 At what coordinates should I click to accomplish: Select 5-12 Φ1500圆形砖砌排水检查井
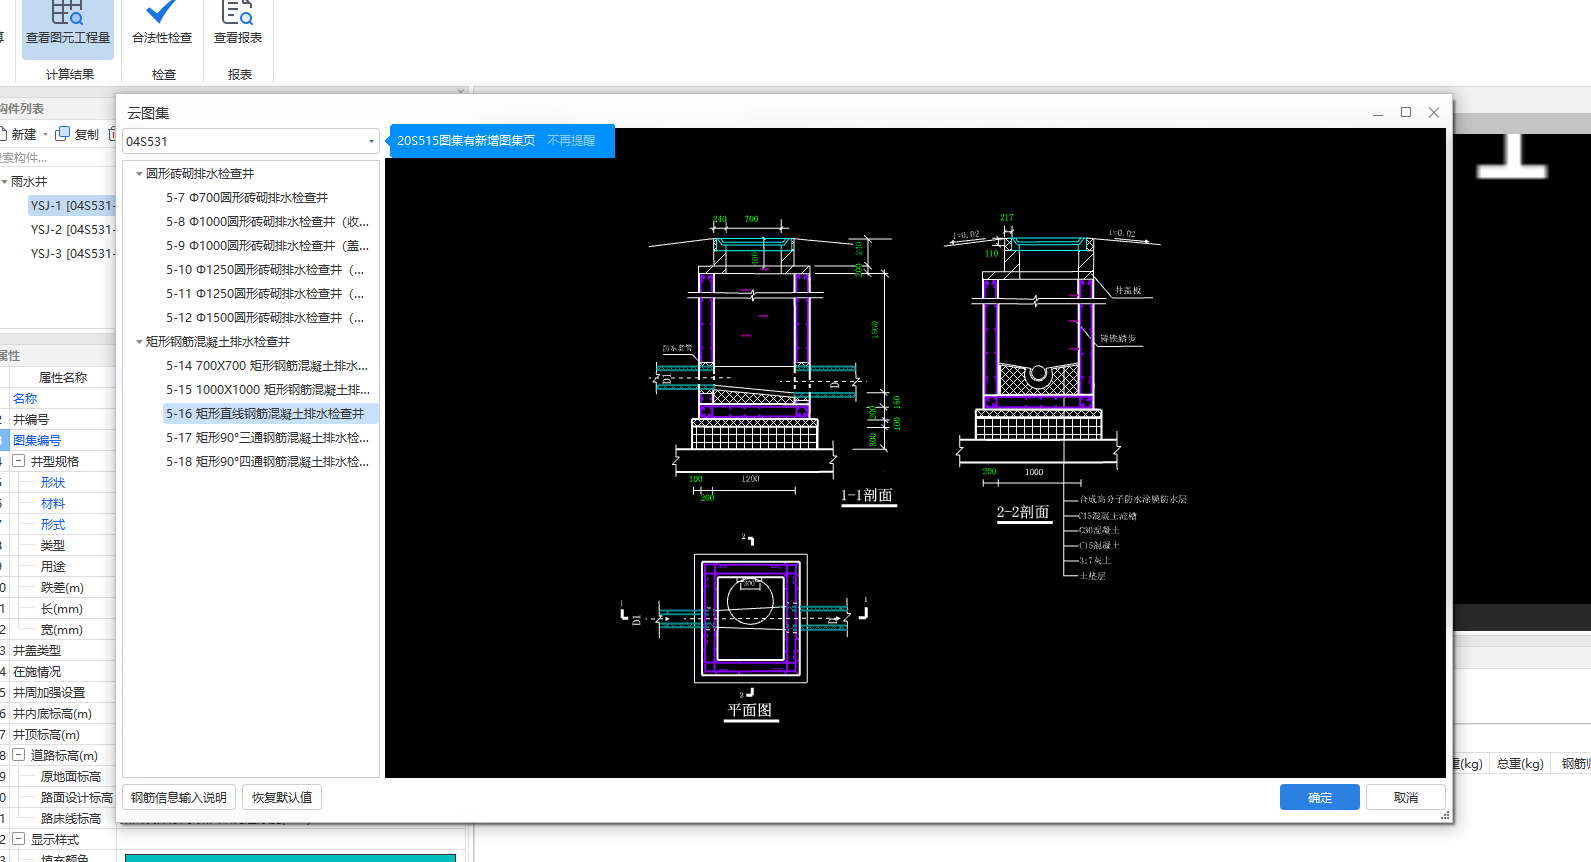[x=265, y=317]
